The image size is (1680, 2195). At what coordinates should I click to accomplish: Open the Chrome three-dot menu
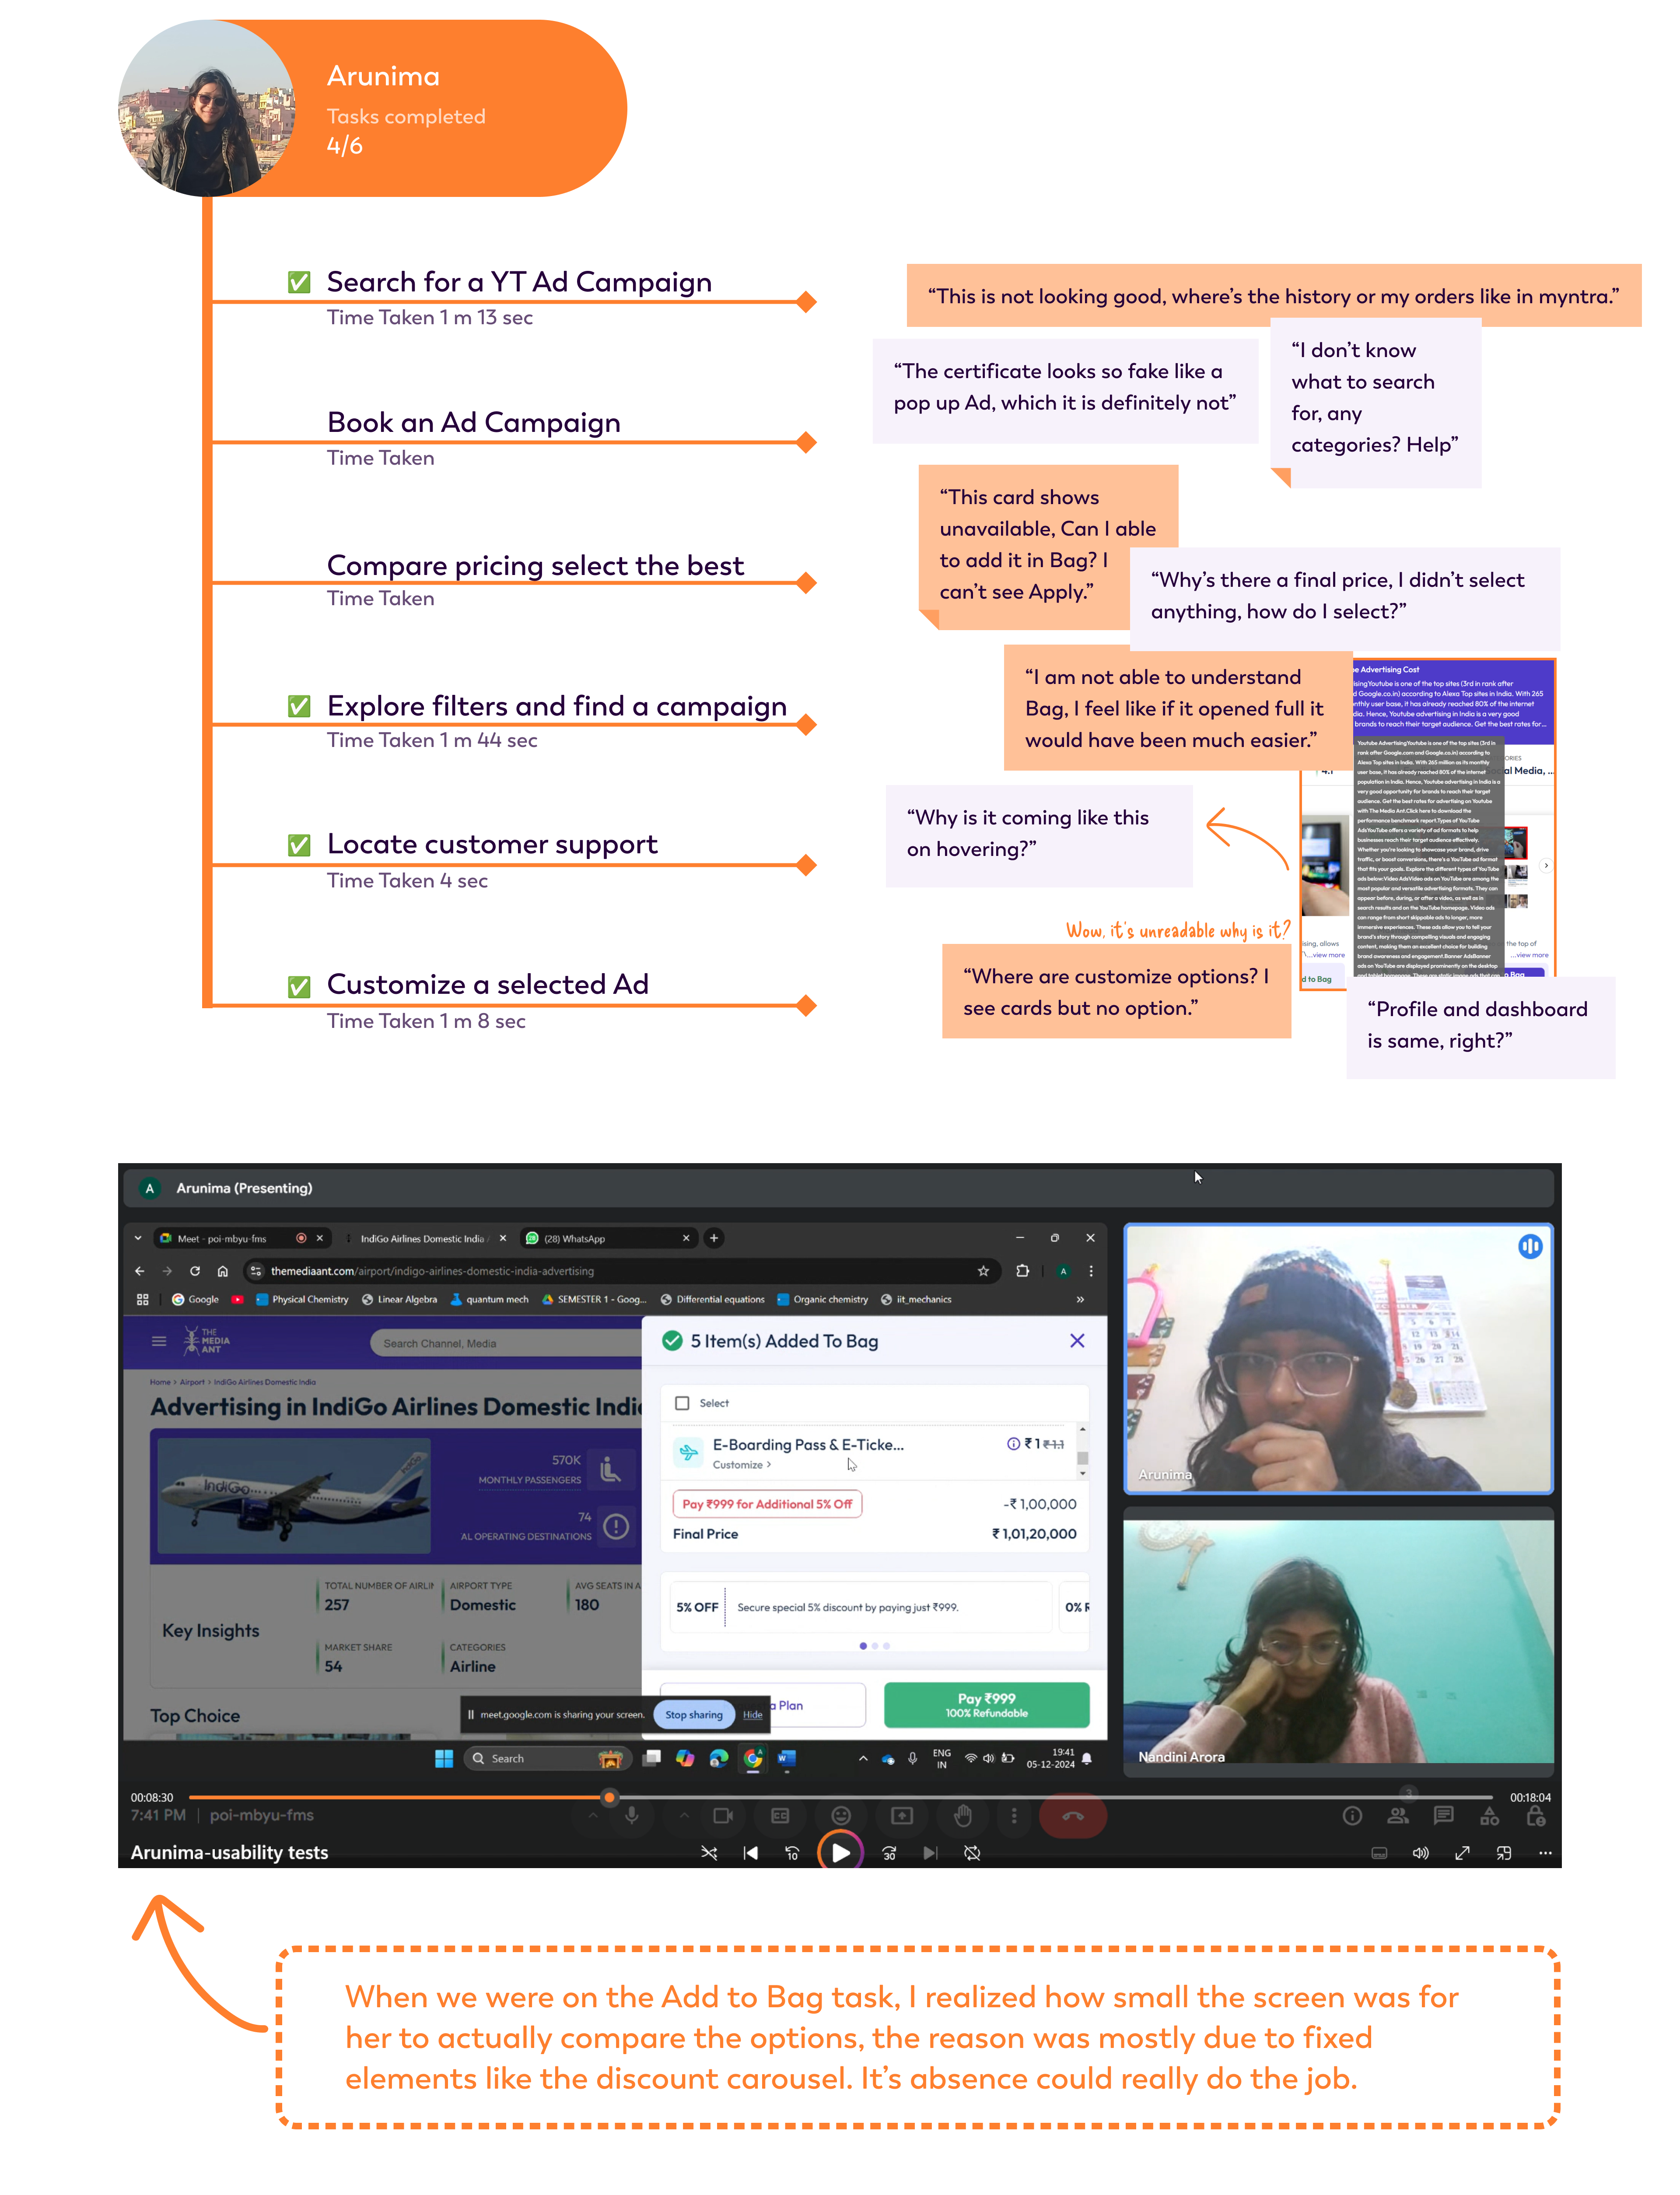pyautogui.click(x=1091, y=1271)
